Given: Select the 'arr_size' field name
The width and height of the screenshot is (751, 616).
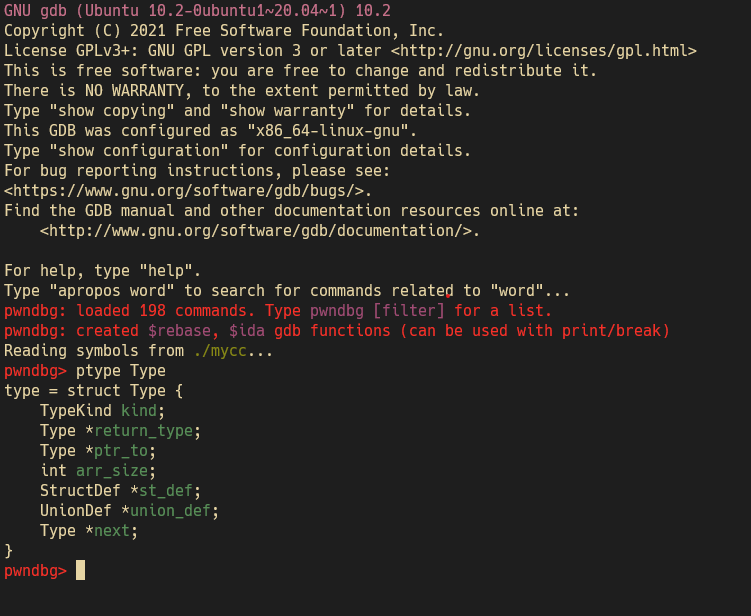Looking at the screenshot, I should pos(112,471).
